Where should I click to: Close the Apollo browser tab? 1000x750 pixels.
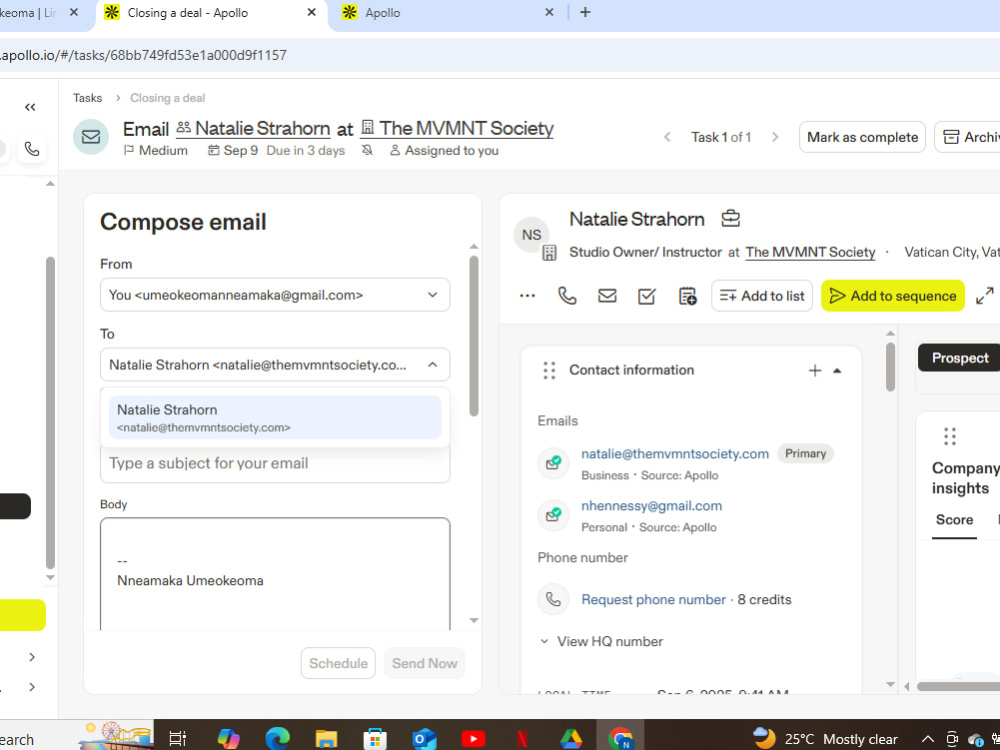[549, 12]
